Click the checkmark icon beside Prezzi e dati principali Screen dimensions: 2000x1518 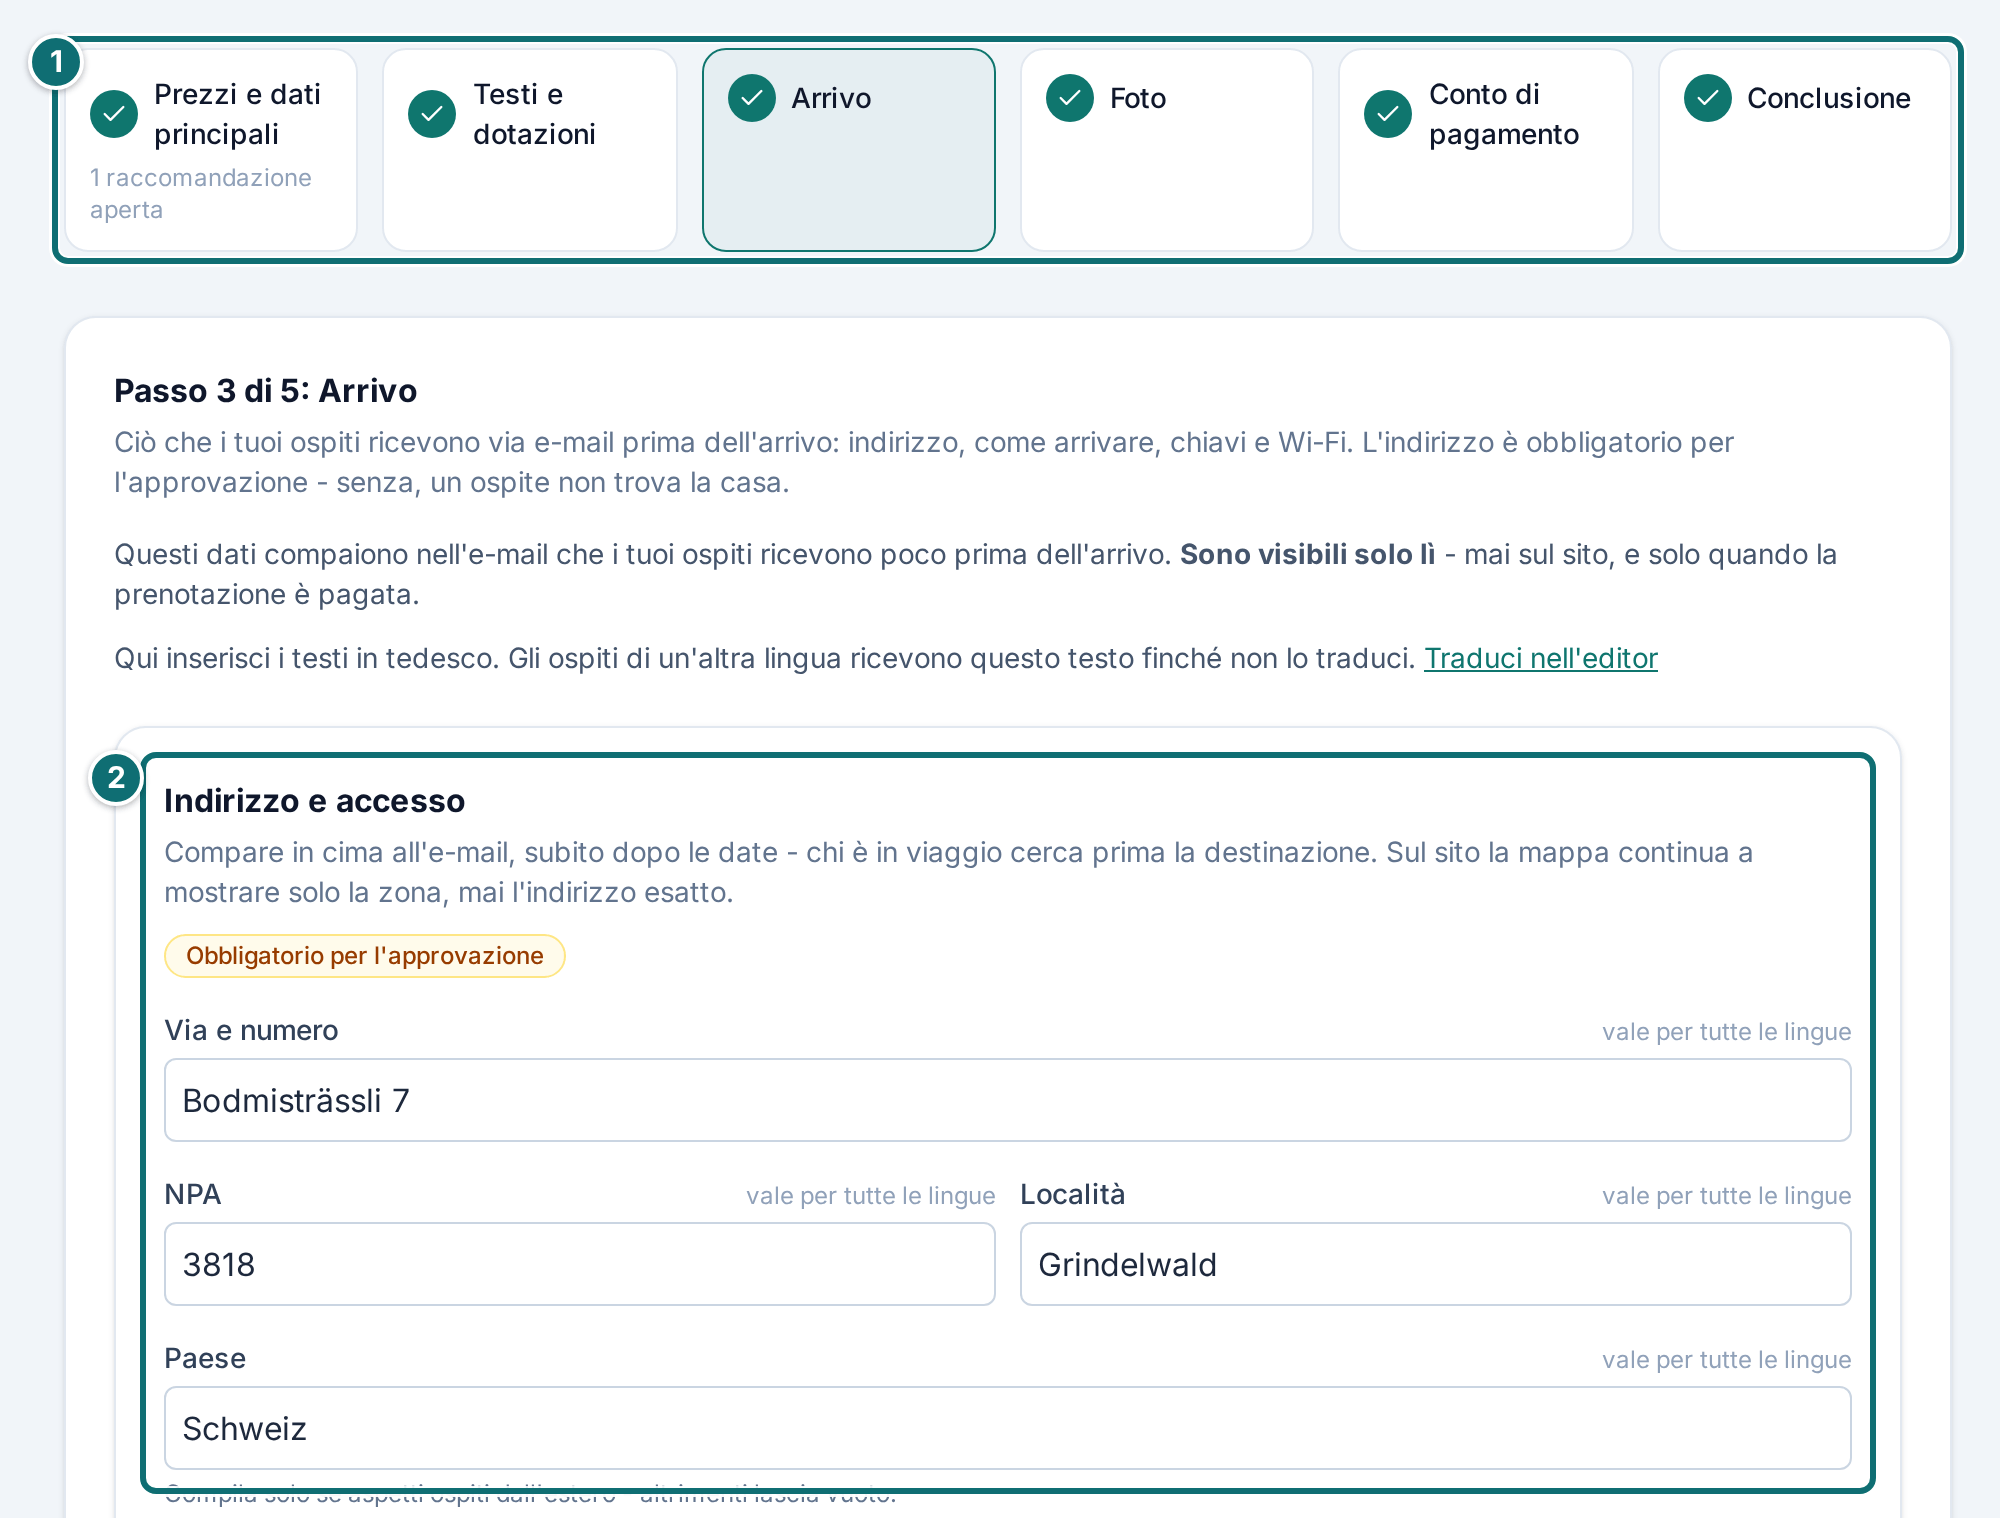click(x=114, y=114)
